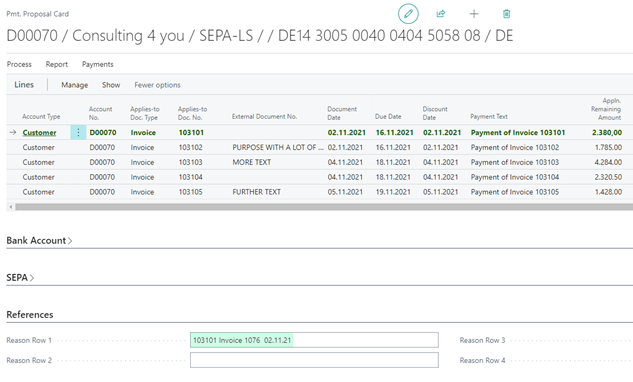Collapse the References section

point(30,315)
